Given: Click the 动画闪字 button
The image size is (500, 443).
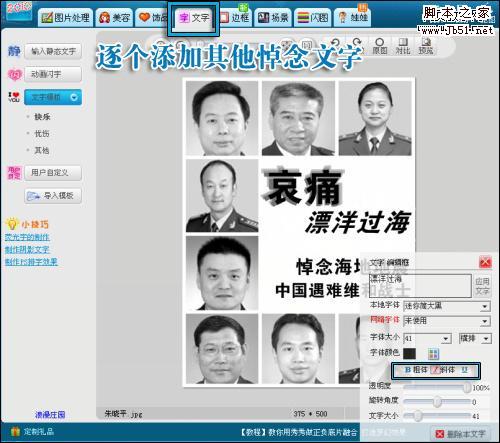Looking at the screenshot, I should [53, 74].
